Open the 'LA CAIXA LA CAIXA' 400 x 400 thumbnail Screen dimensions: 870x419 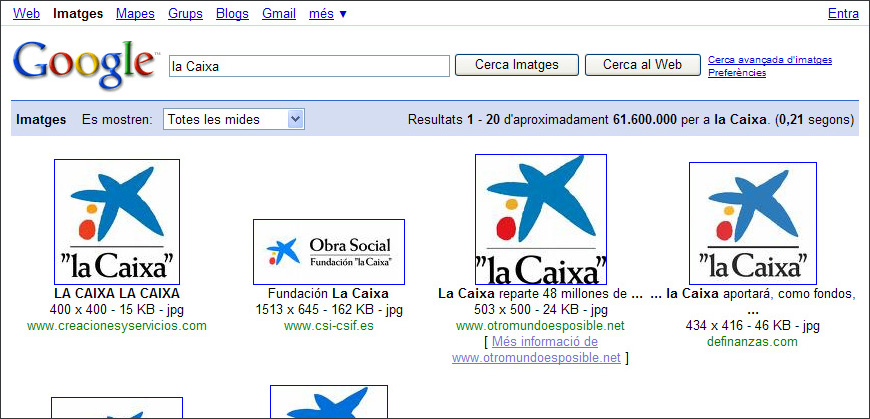click(117, 221)
